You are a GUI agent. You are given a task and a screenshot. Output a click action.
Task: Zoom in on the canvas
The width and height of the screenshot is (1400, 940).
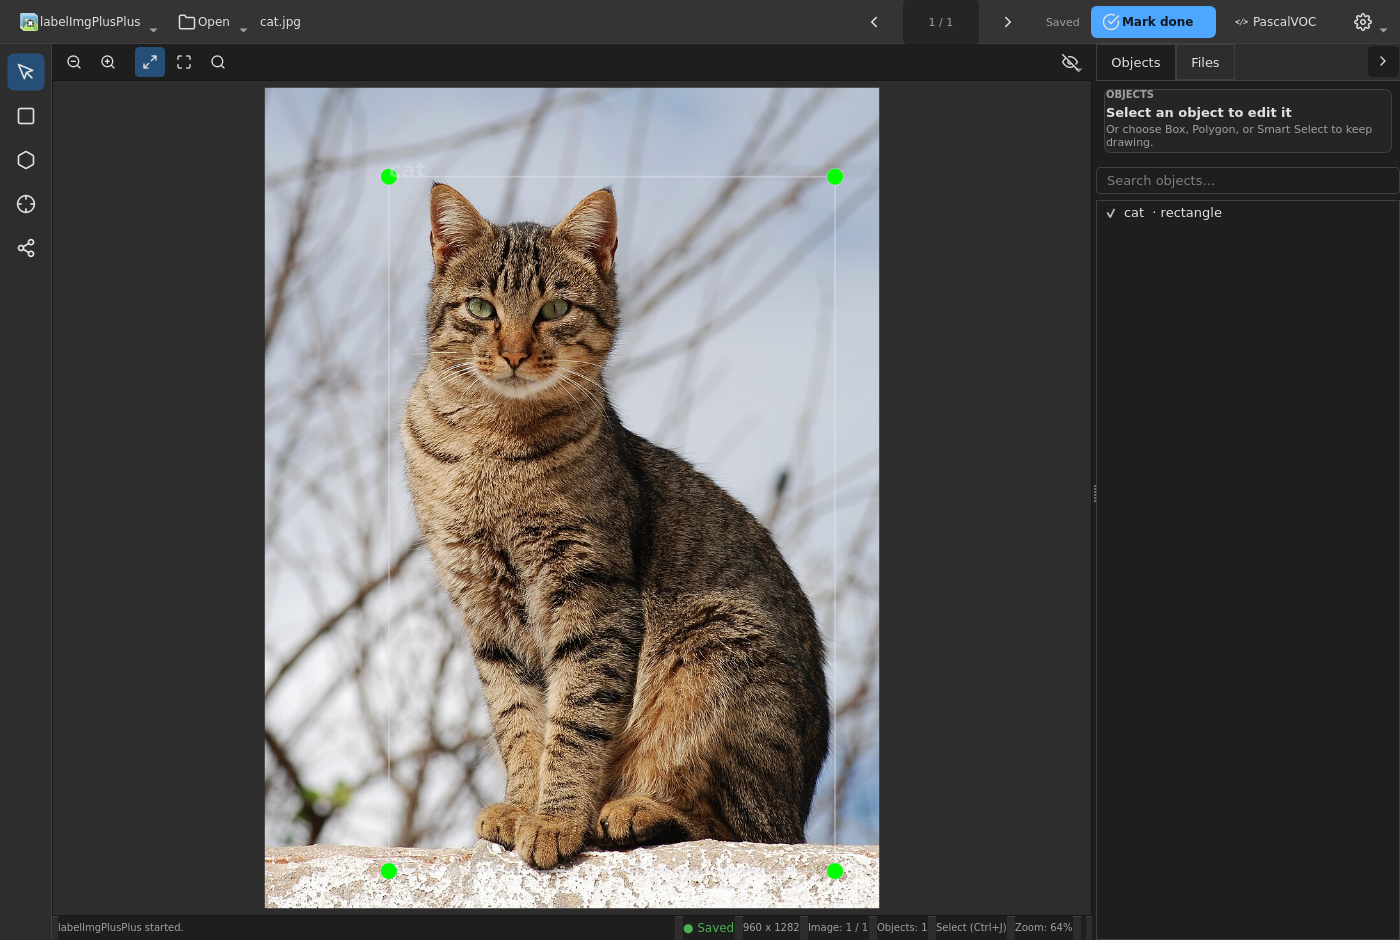108,62
